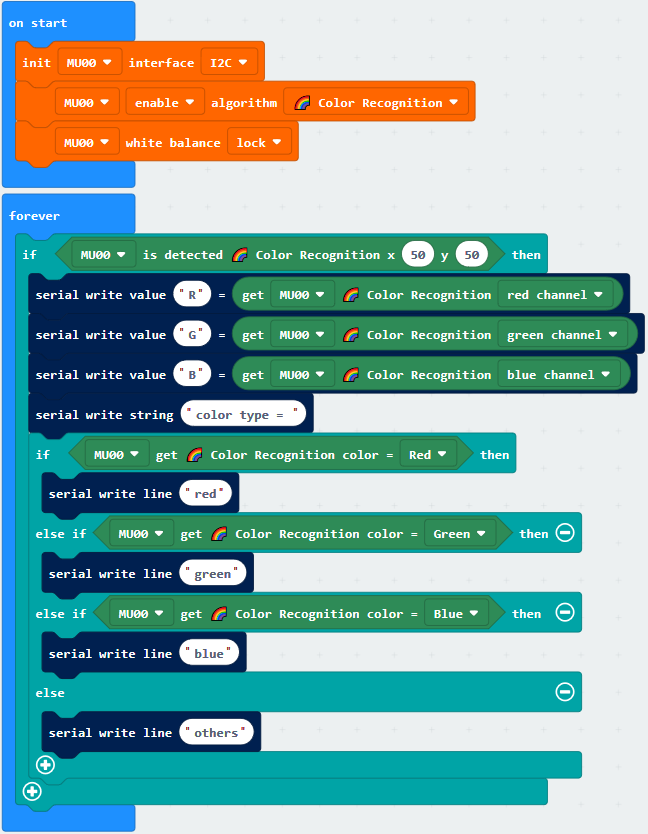Edit the "G" serial value name field
The height and width of the screenshot is (834, 648).
(192, 335)
